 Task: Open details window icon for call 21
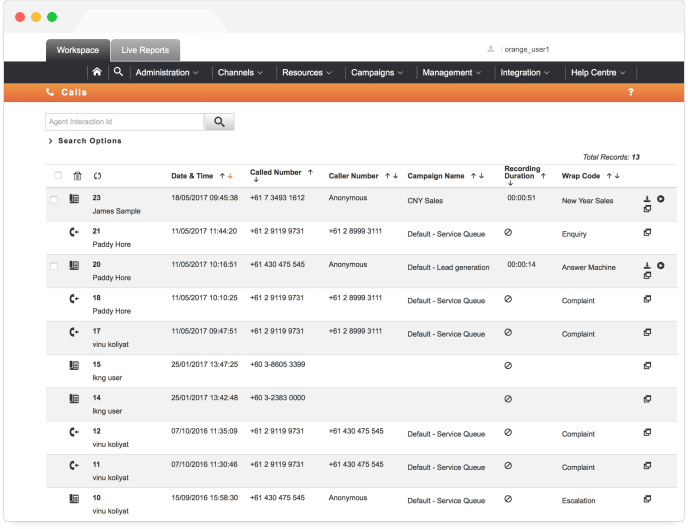[x=647, y=232]
